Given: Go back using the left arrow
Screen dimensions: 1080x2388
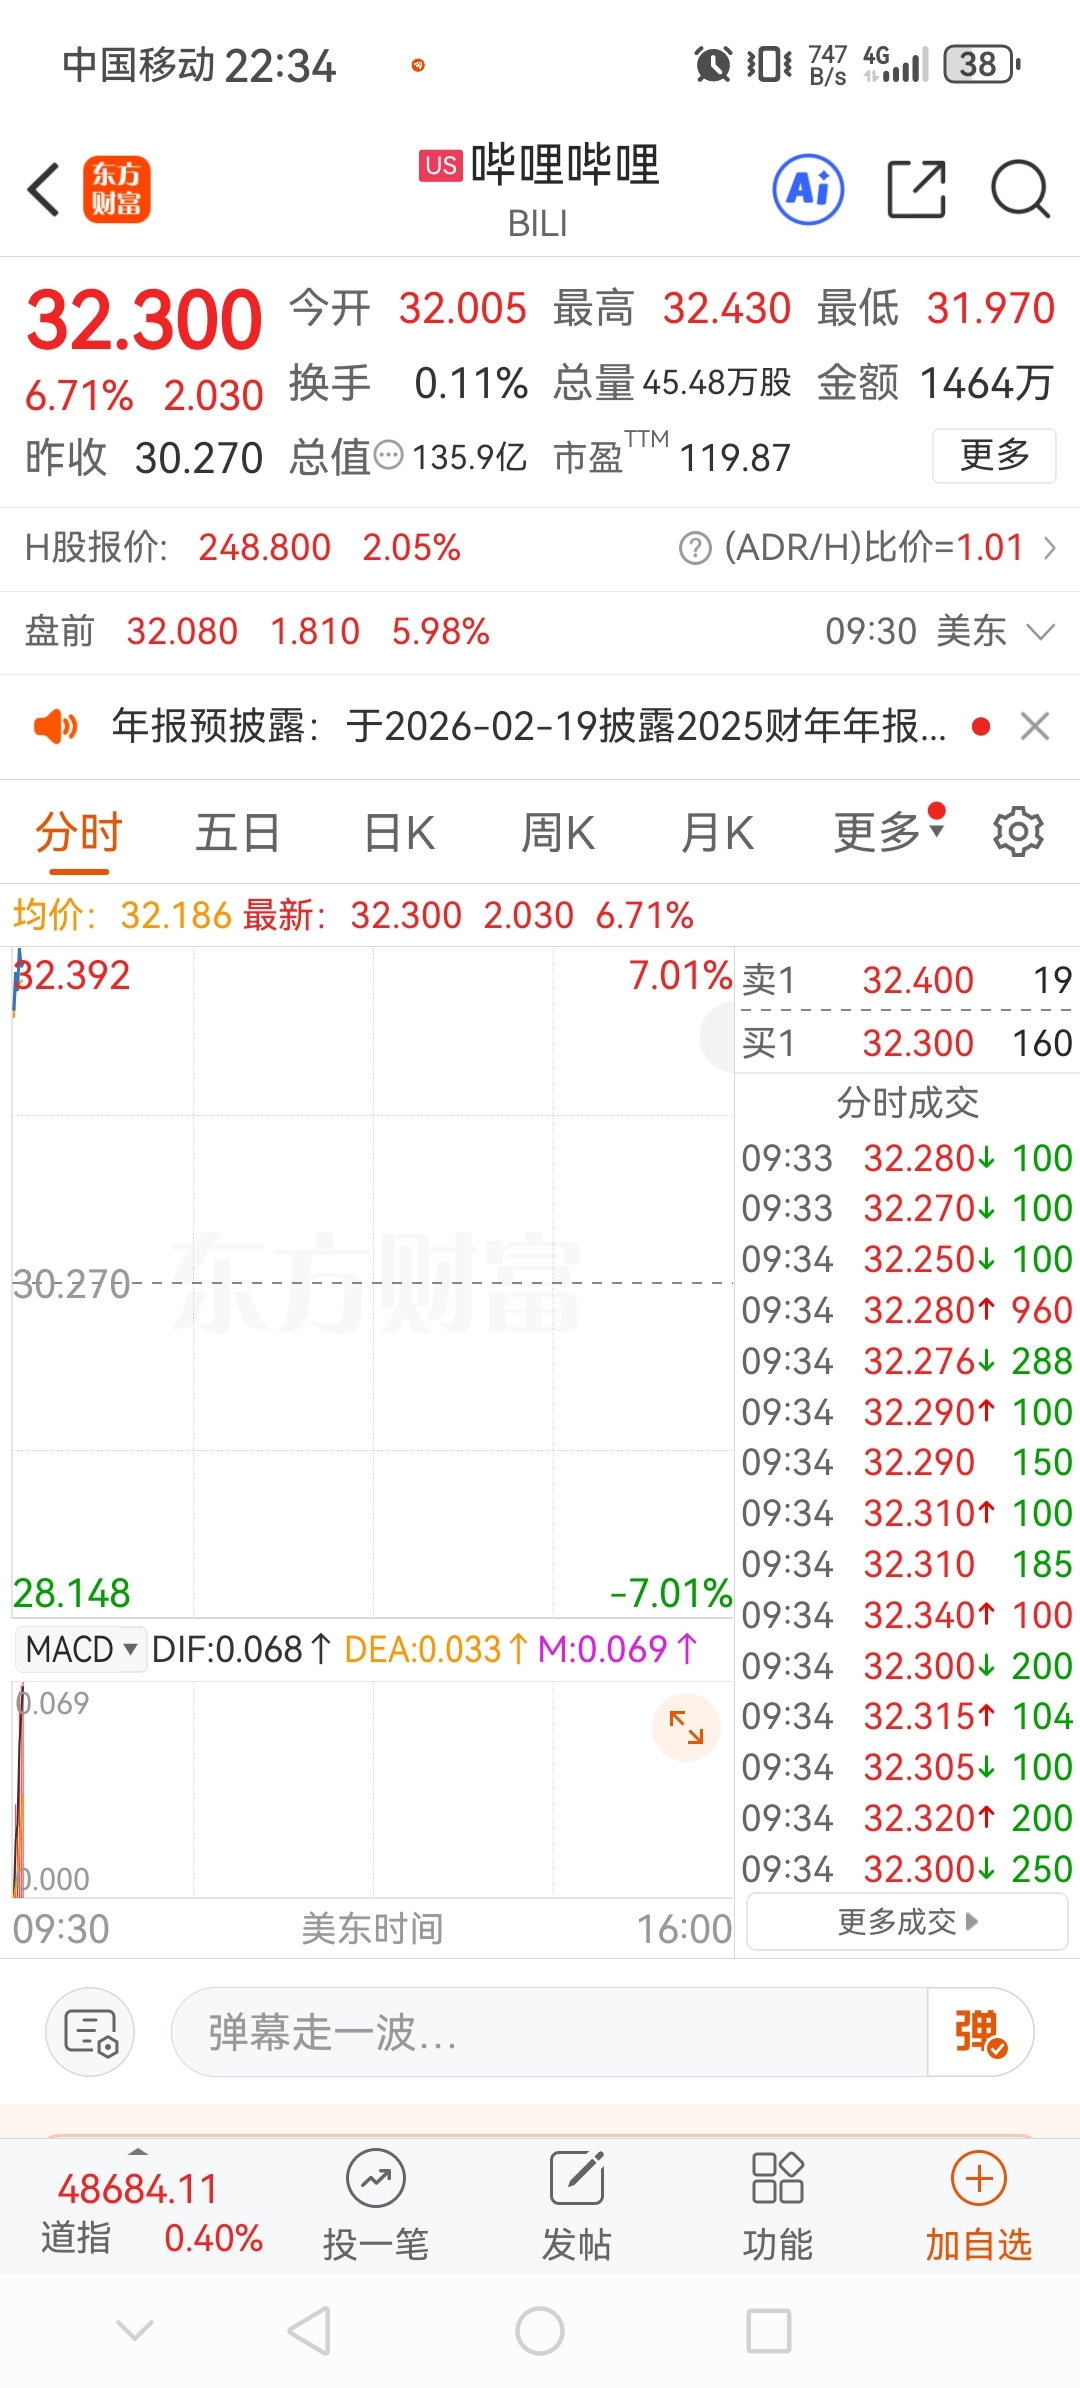Looking at the screenshot, I should point(43,189).
